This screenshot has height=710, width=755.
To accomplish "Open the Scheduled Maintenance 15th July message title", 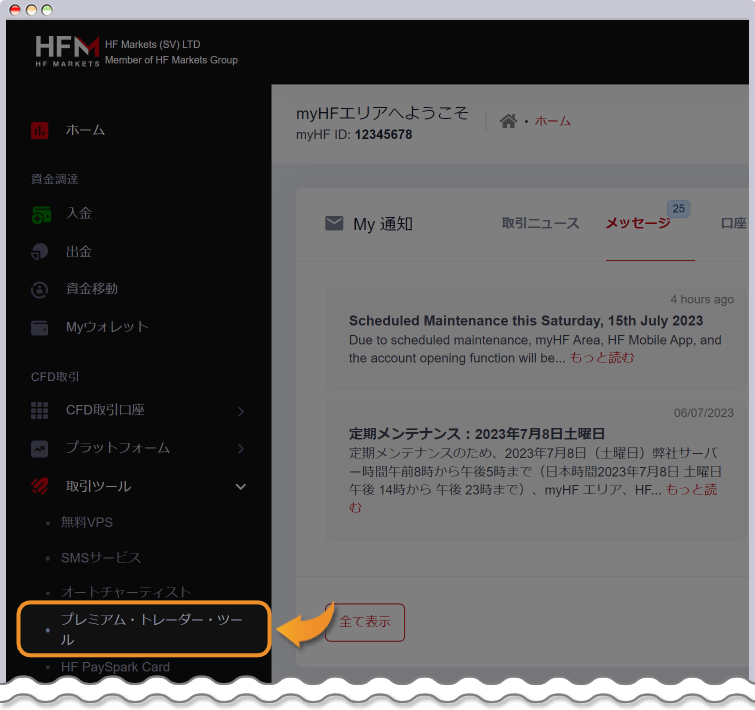I will click(526, 321).
